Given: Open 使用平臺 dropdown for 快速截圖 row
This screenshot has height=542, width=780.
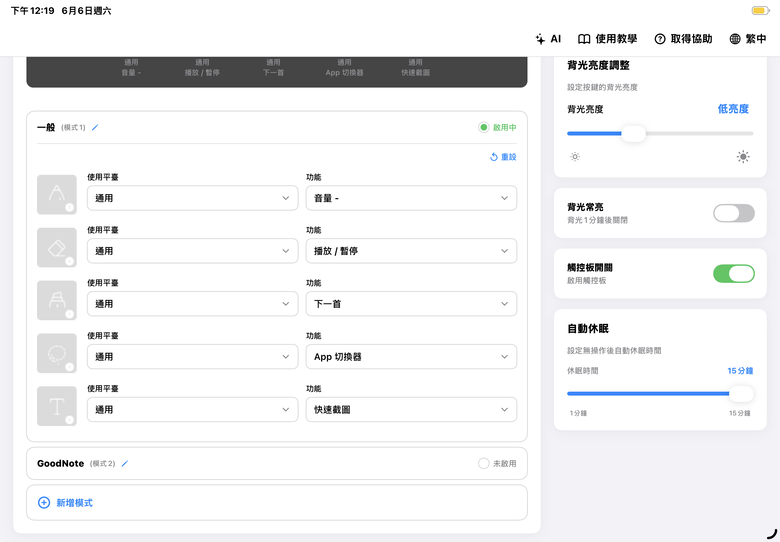Looking at the screenshot, I should [193, 410].
